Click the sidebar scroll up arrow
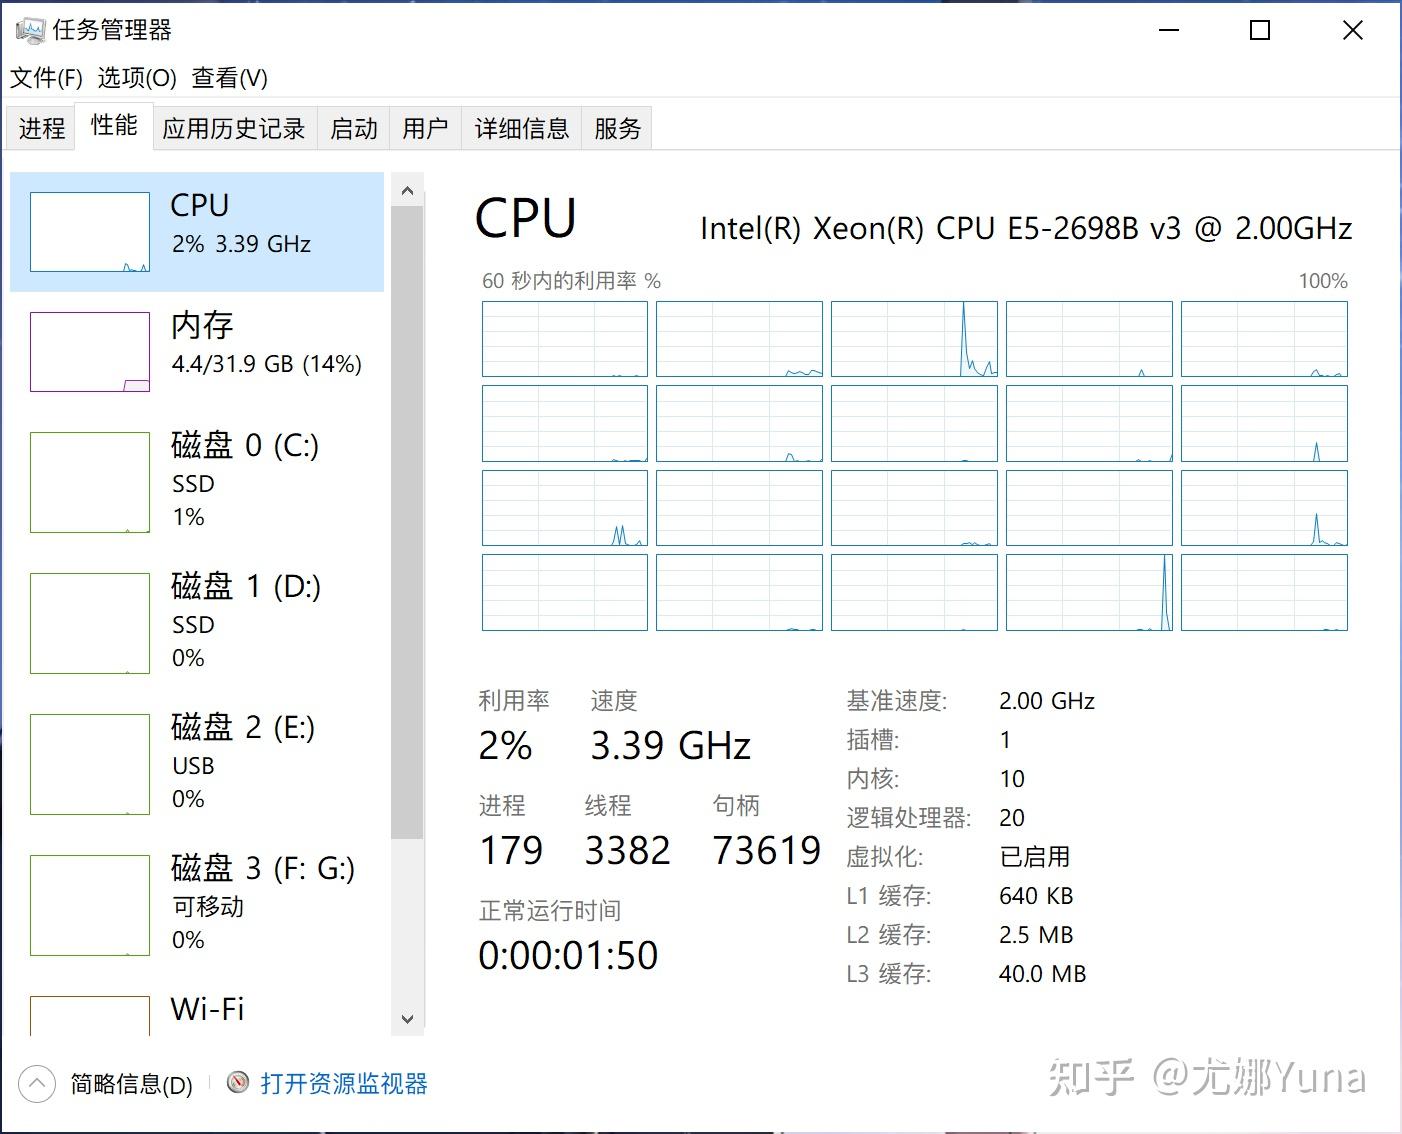The width and height of the screenshot is (1402, 1134). (x=407, y=190)
